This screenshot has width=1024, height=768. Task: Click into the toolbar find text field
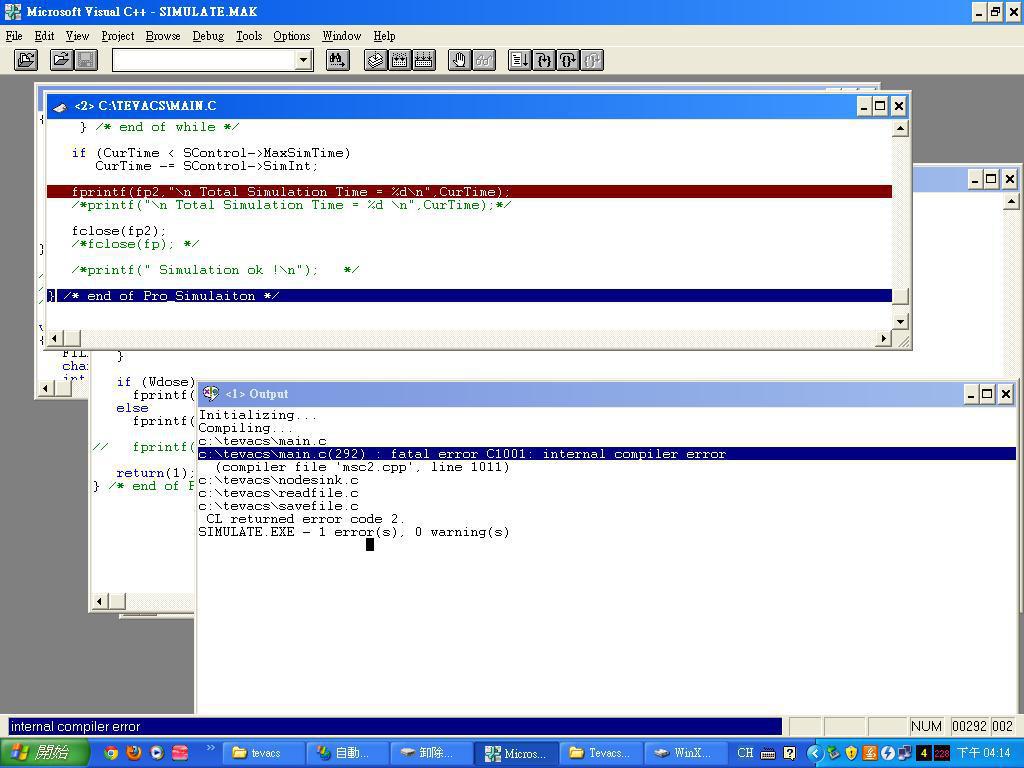pyautogui.click(x=203, y=60)
